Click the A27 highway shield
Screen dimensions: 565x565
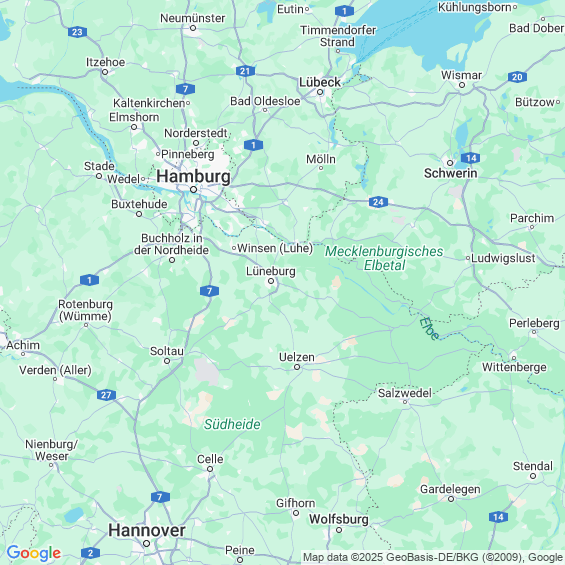[x=106, y=395]
